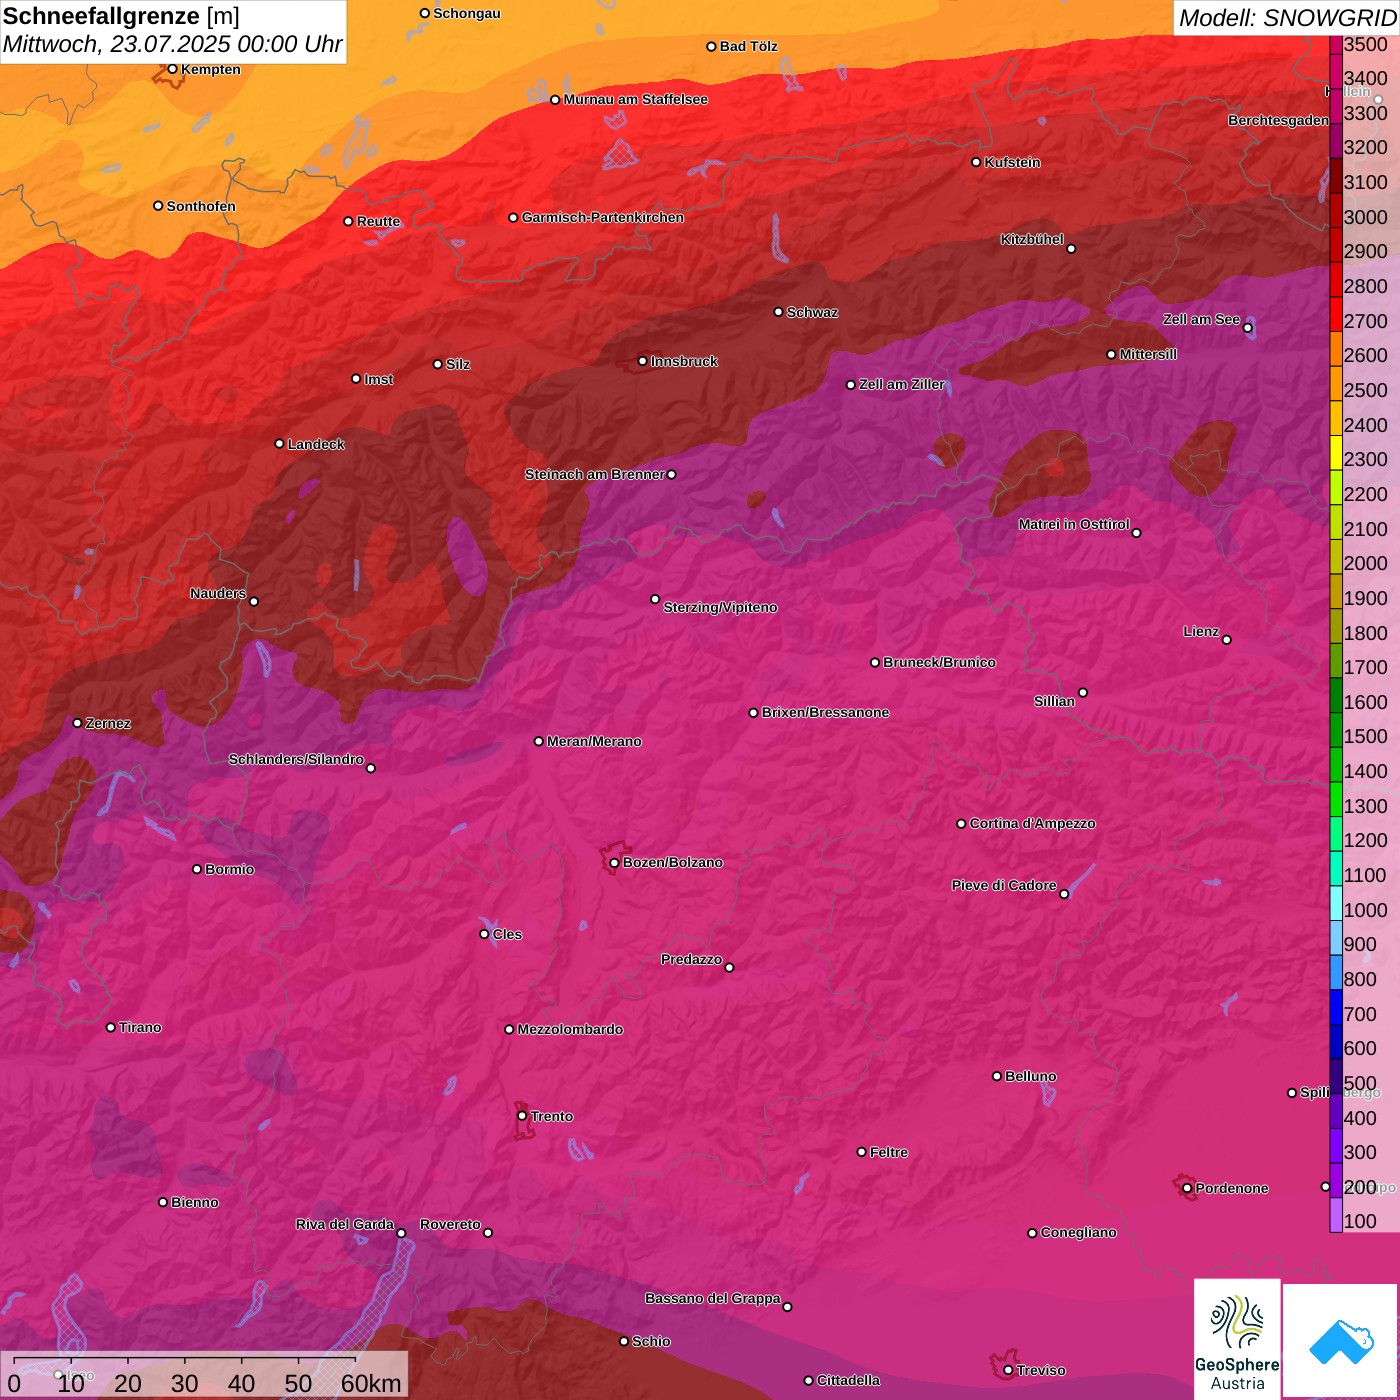Select the Trento city marker dot

click(x=522, y=1116)
